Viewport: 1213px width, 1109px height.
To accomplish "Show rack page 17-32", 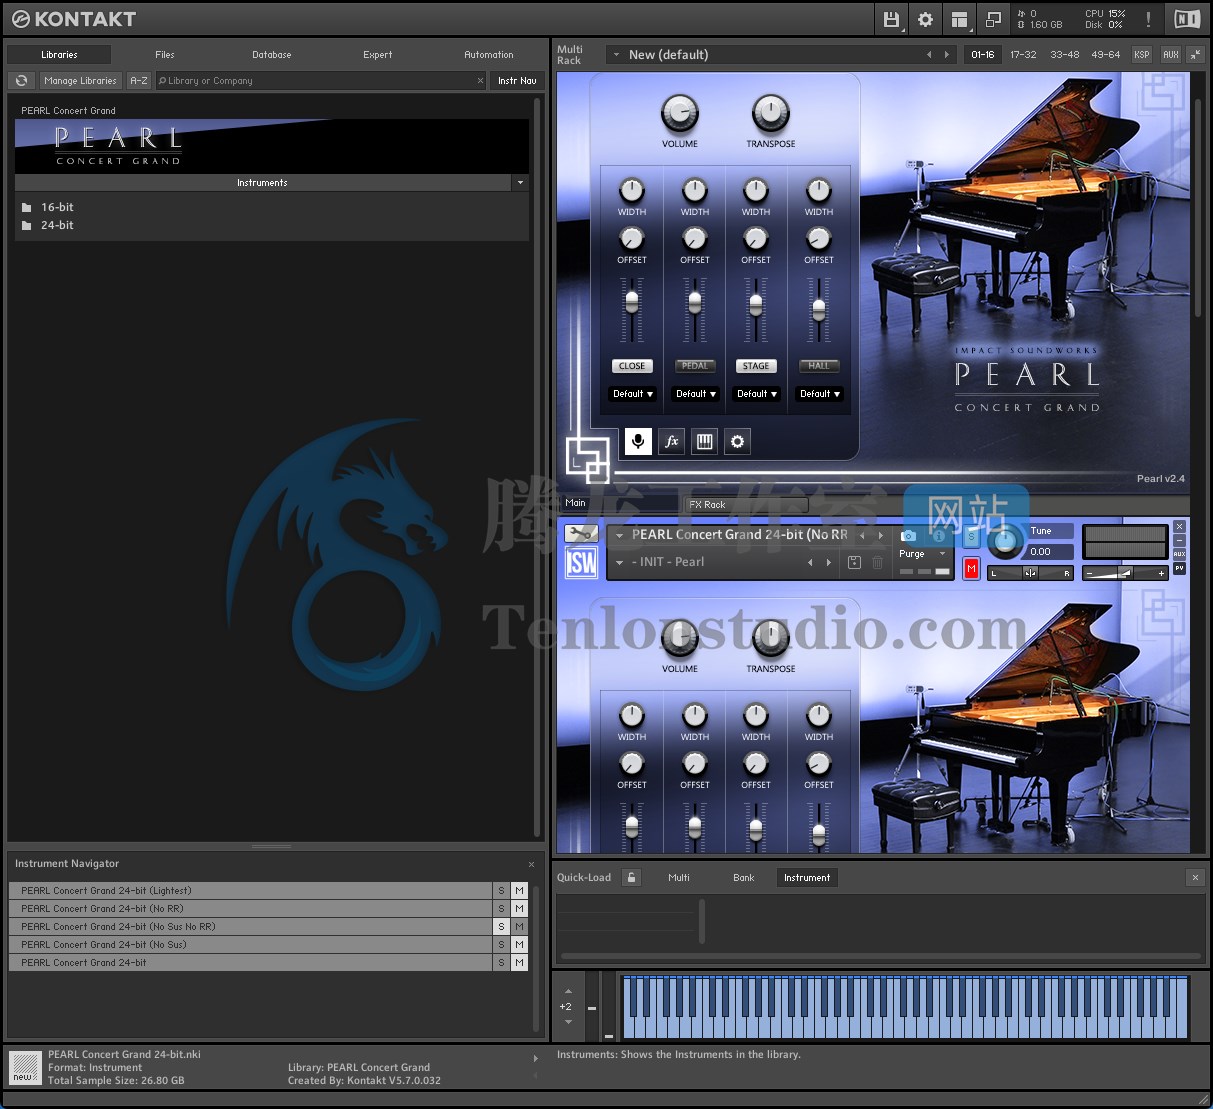I will point(1023,55).
